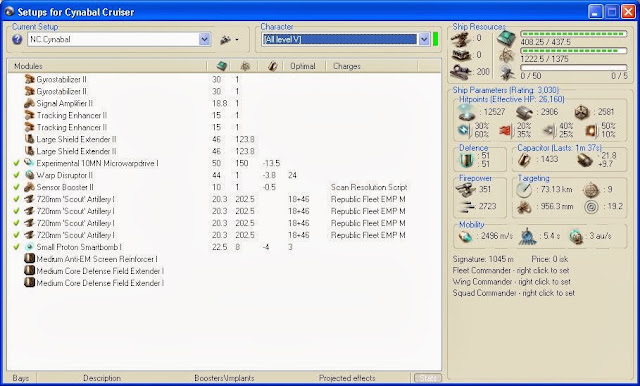Click the help question mark icon
The height and width of the screenshot is (386, 640).
coord(17,40)
